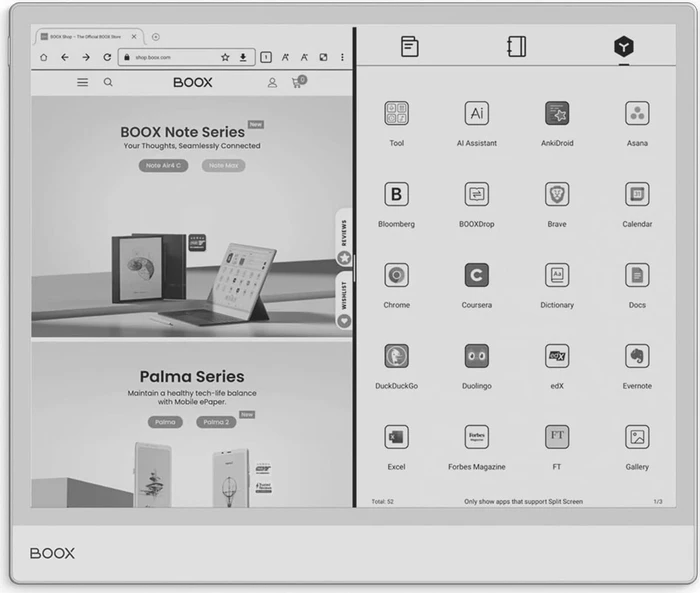Select the Palma 2 button
The width and height of the screenshot is (700, 593).
pyautogui.click(x=216, y=422)
